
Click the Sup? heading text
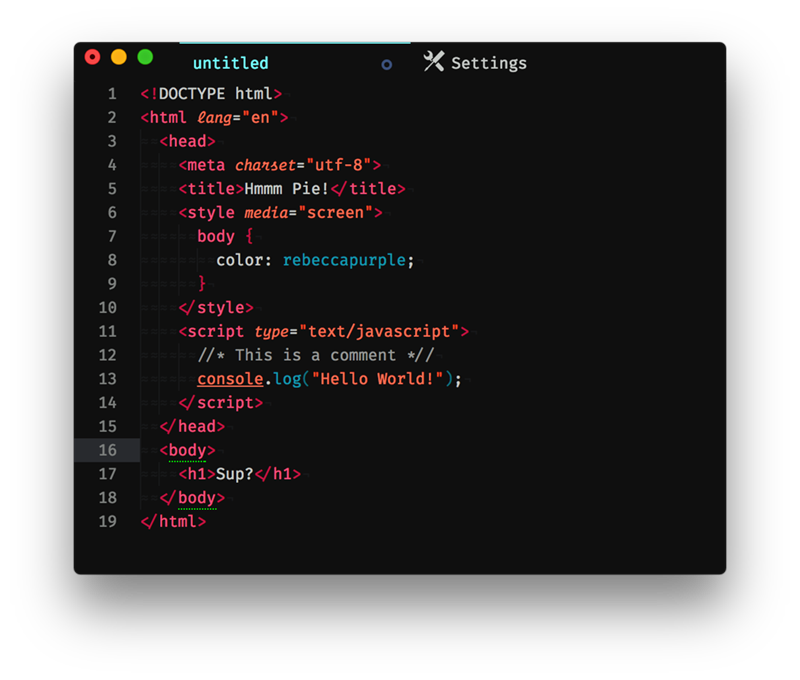(235, 474)
